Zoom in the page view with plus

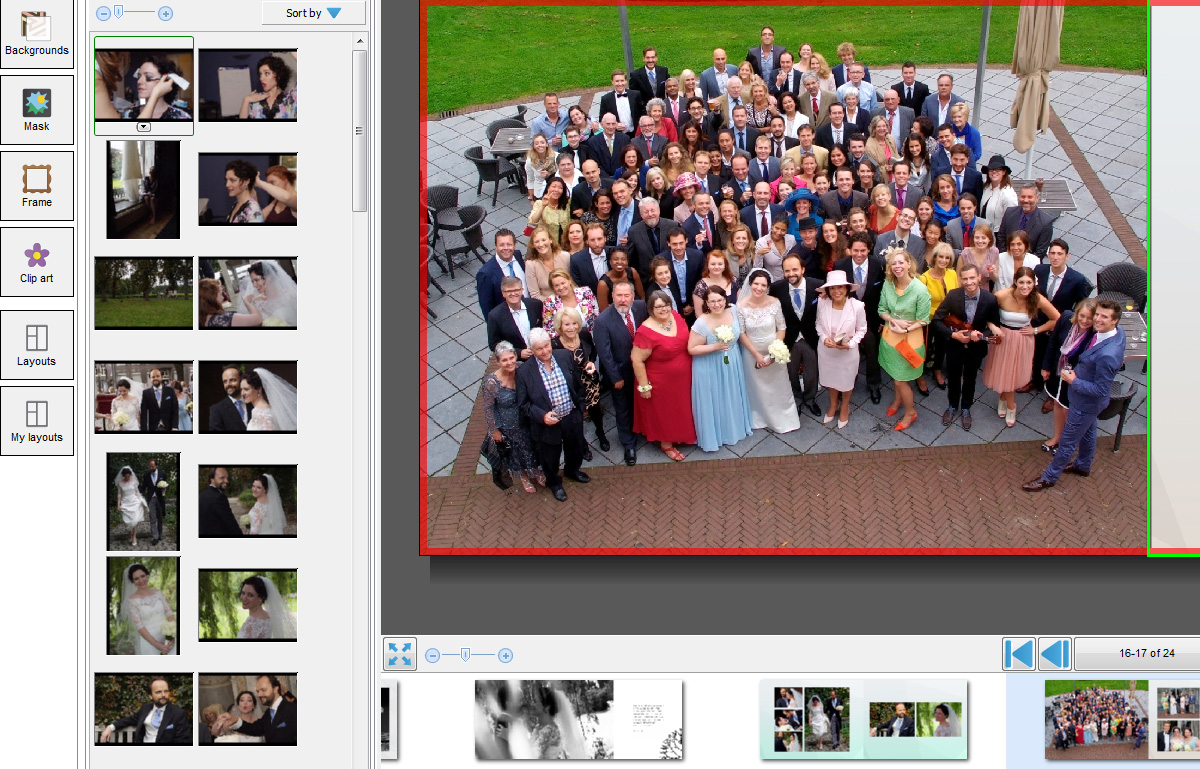(506, 656)
